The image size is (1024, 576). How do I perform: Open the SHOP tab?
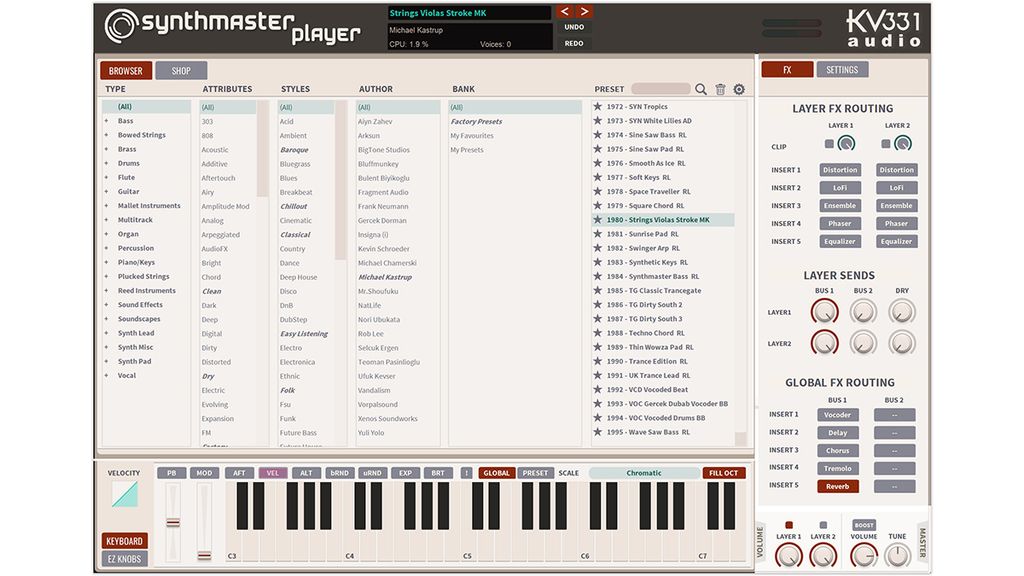click(x=181, y=70)
